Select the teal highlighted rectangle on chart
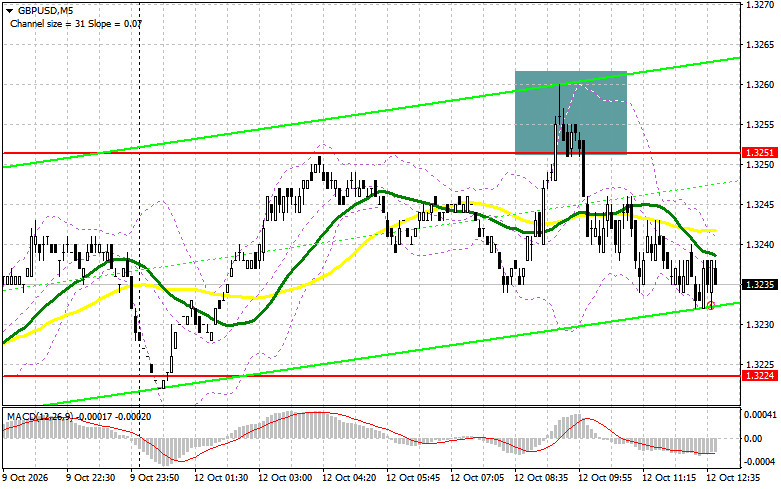Viewport: 781px width, 489px height. pyautogui.click(x=571, y=112)
